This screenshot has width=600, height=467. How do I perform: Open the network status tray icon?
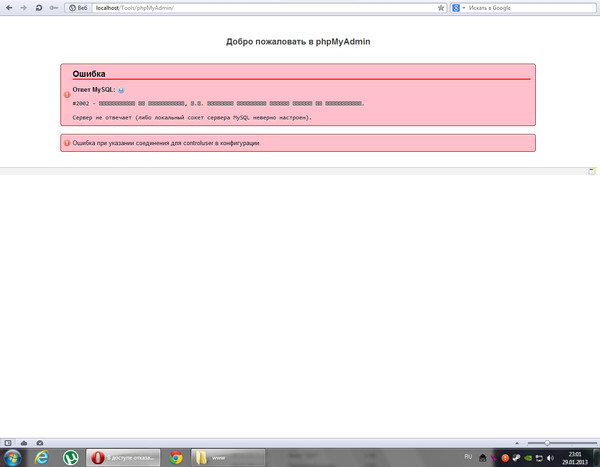pyautogui.click(x=539, y=458)
